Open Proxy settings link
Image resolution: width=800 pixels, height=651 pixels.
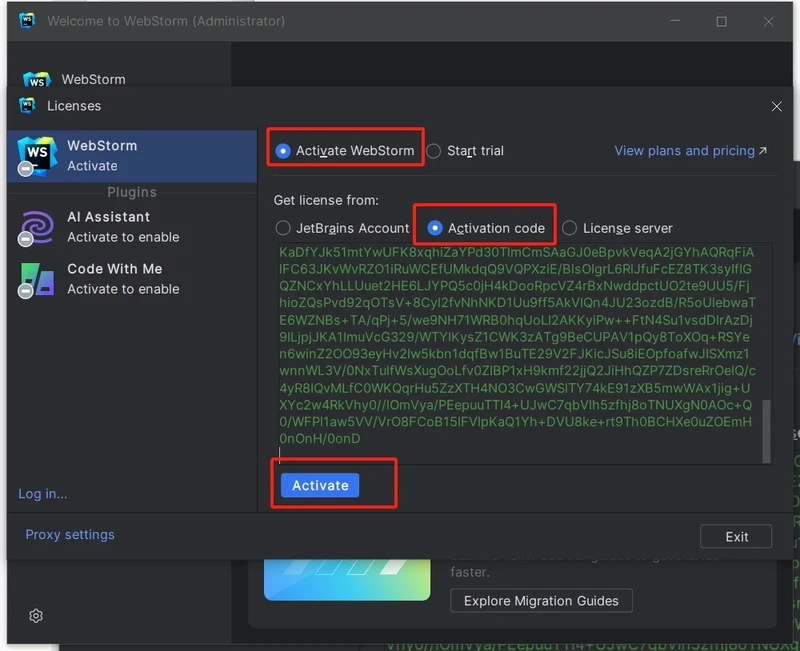click(70, 534)
